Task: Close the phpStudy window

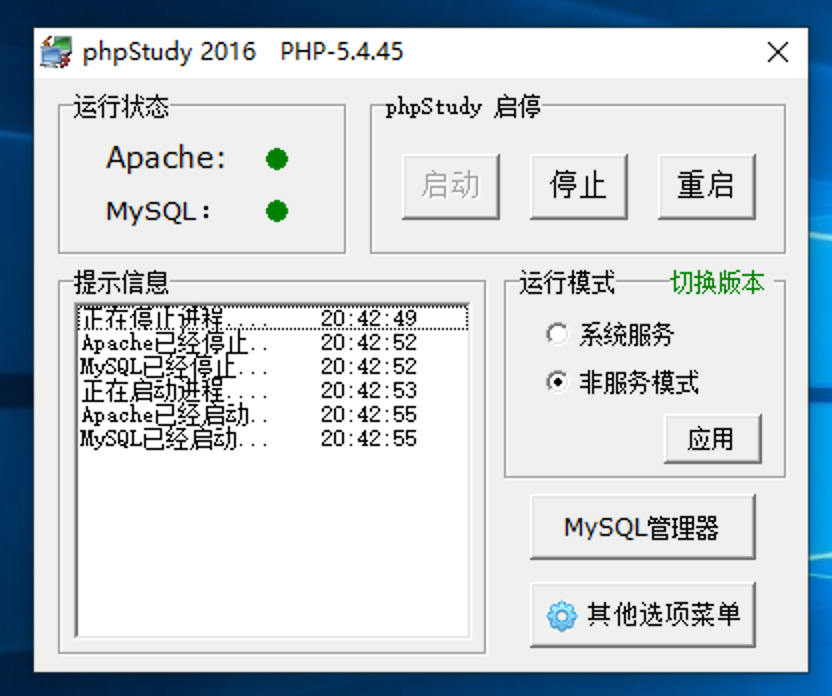Action: pos(778,52)
